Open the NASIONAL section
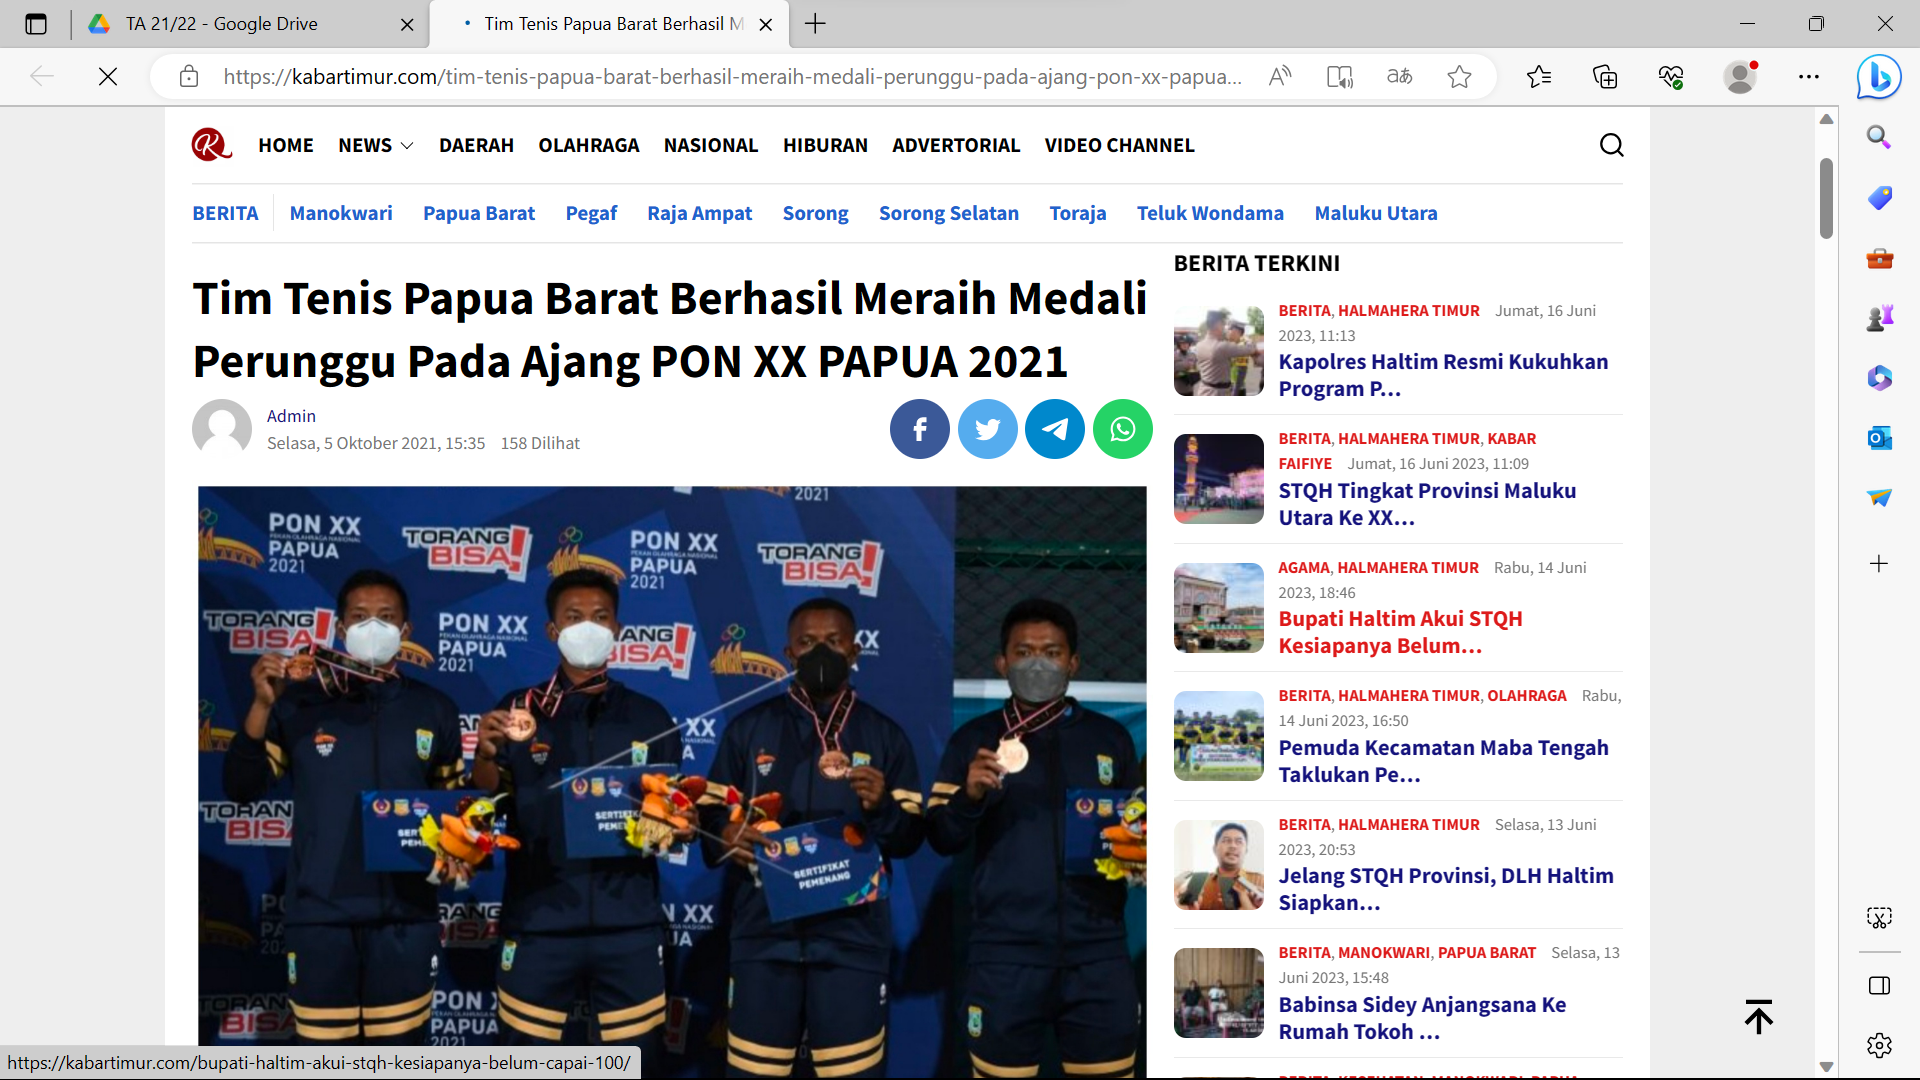This screenshot has width=1920, height=1080. (711, 145)
